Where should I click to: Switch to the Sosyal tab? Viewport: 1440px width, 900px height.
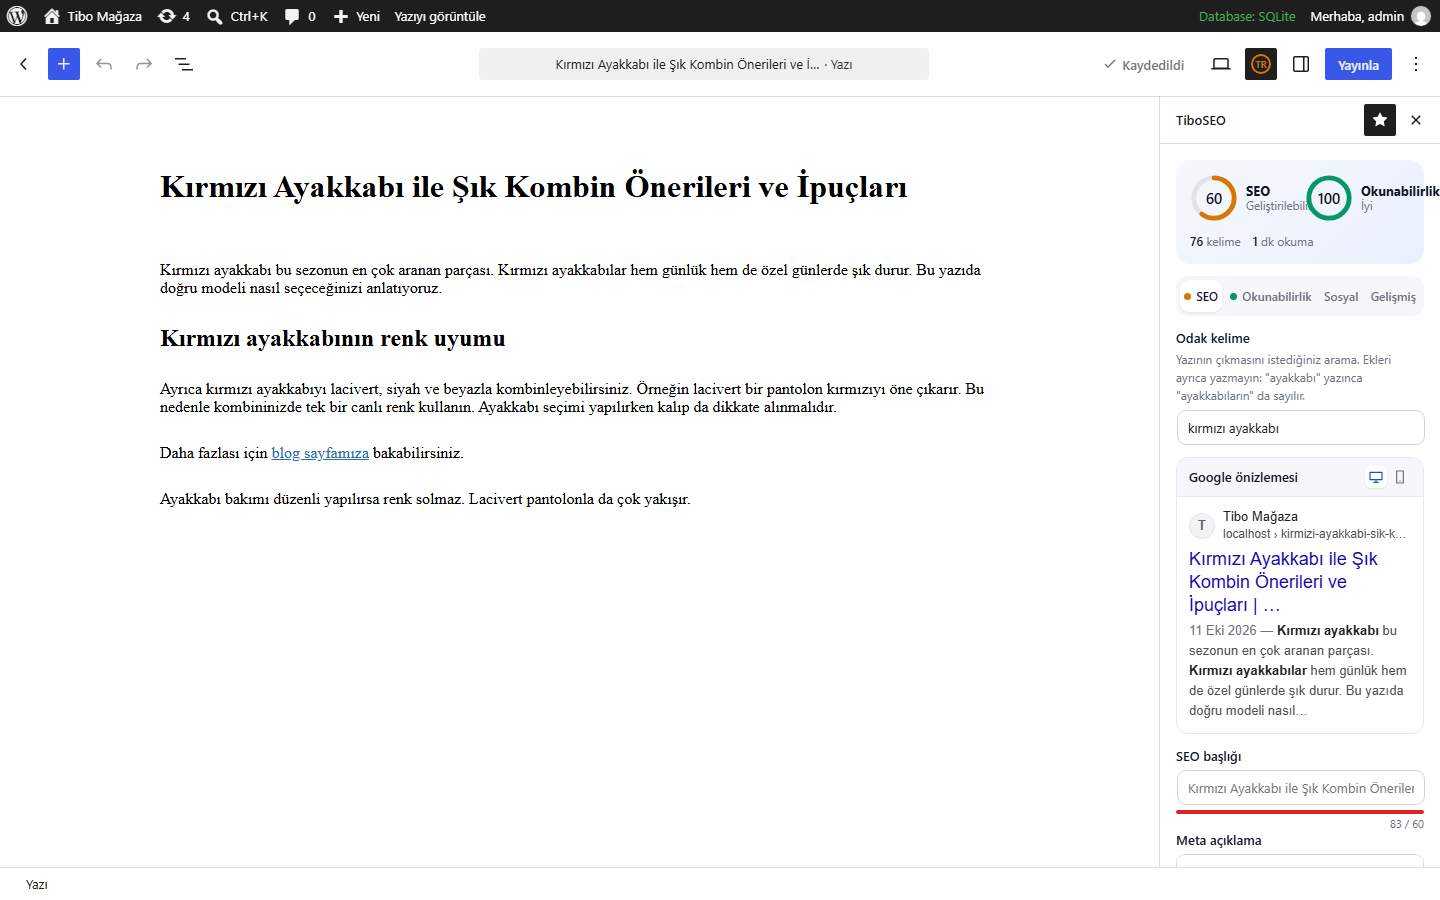(1341, 297)
